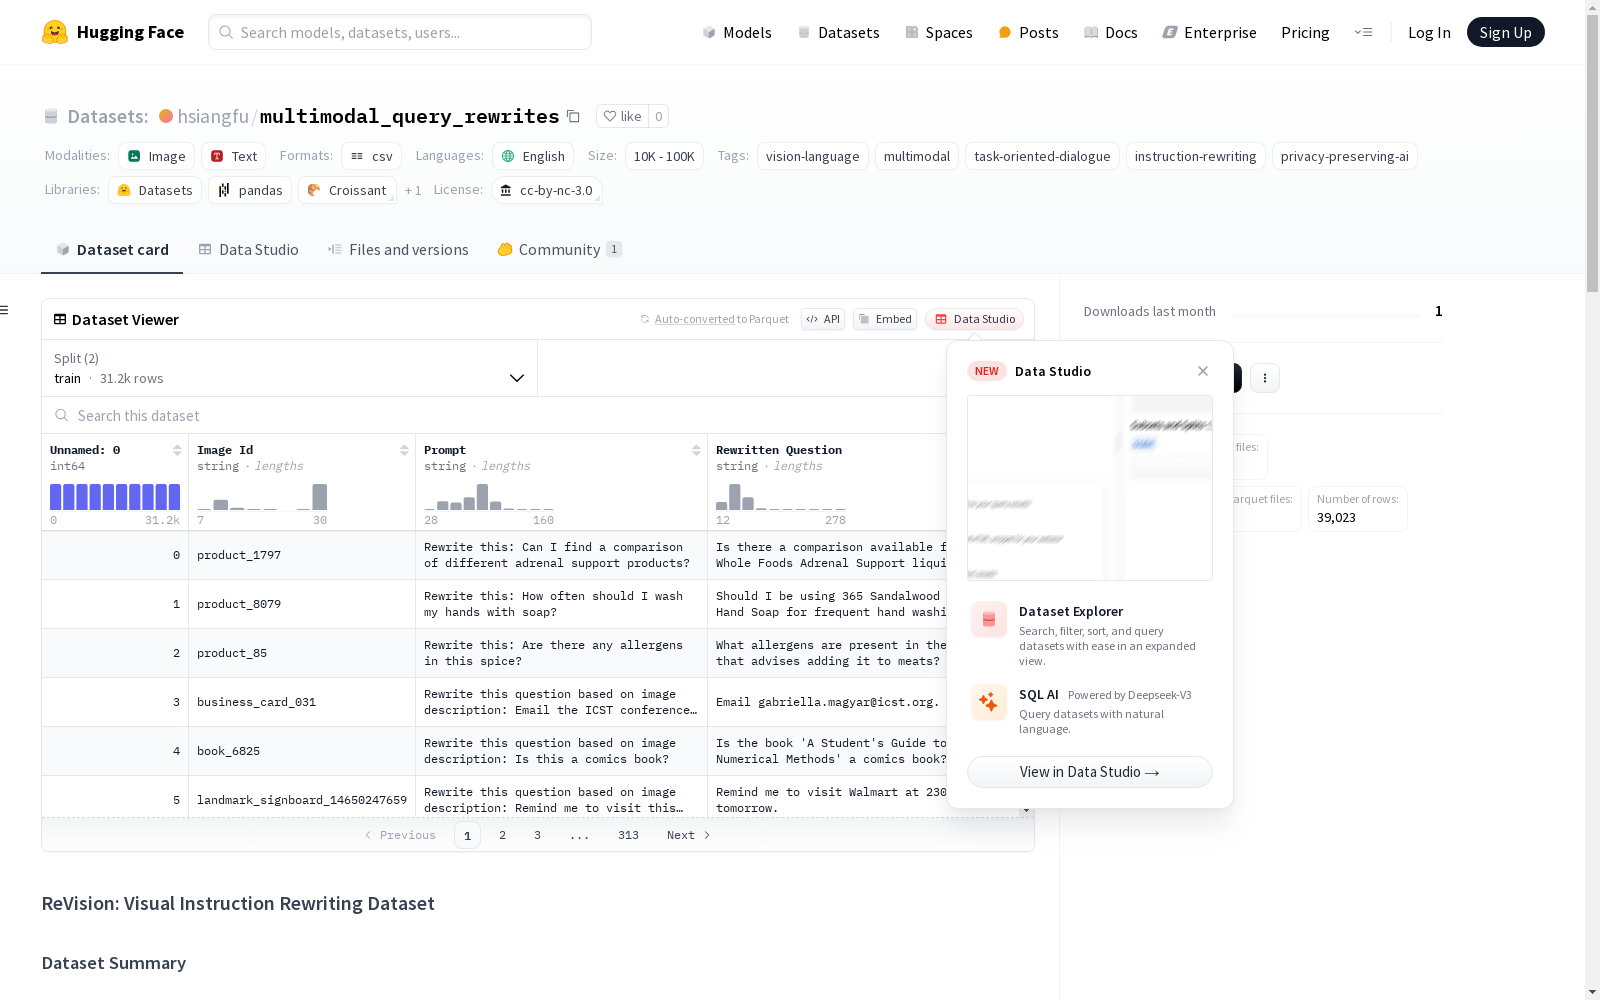Viewport: 1600px width, 1000px height.
Task: Click the Dataset Explorer icon
Action: 989,620
